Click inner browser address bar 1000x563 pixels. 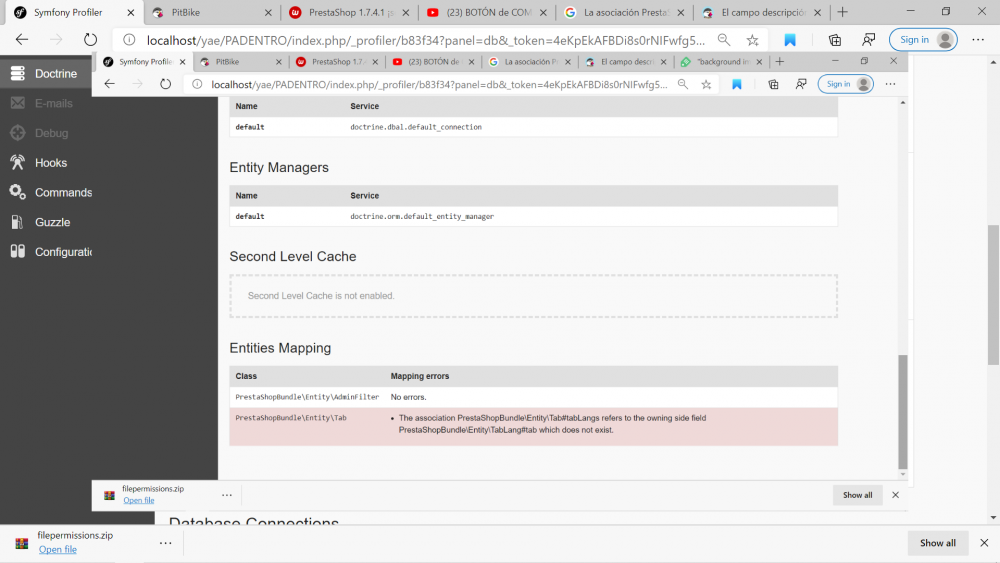click(x=439, y=84)
